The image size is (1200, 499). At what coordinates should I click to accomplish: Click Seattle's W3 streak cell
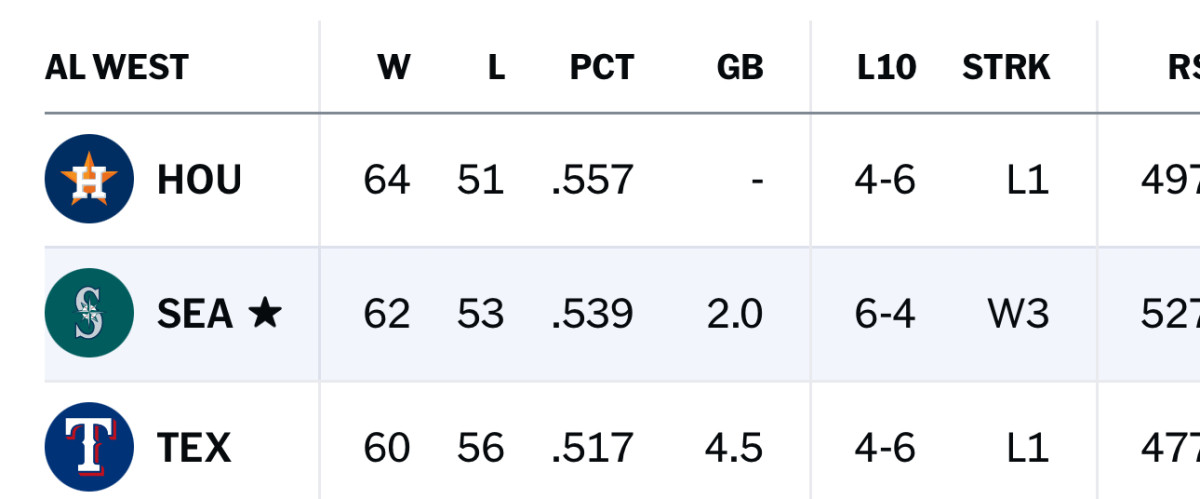coord(1018,314)
